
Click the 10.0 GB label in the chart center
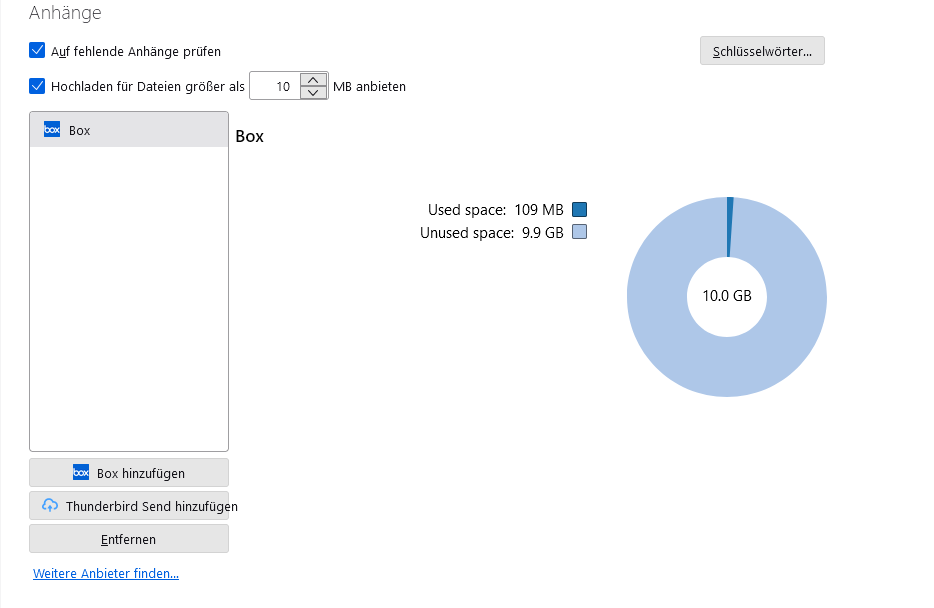(x=727, y=296)
